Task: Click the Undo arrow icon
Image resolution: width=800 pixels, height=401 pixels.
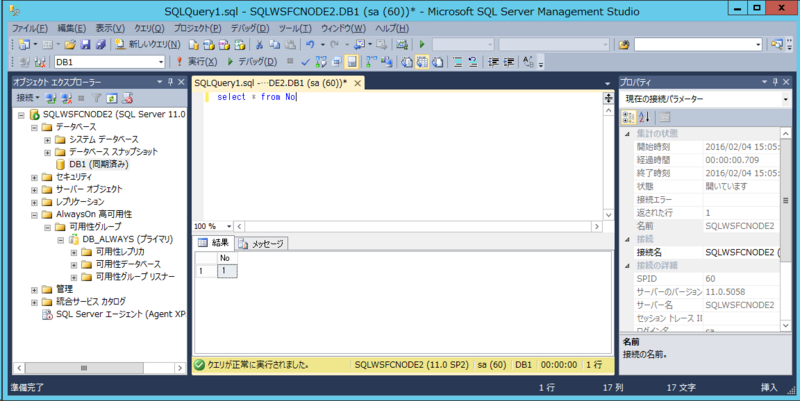Action: point(310,45)
